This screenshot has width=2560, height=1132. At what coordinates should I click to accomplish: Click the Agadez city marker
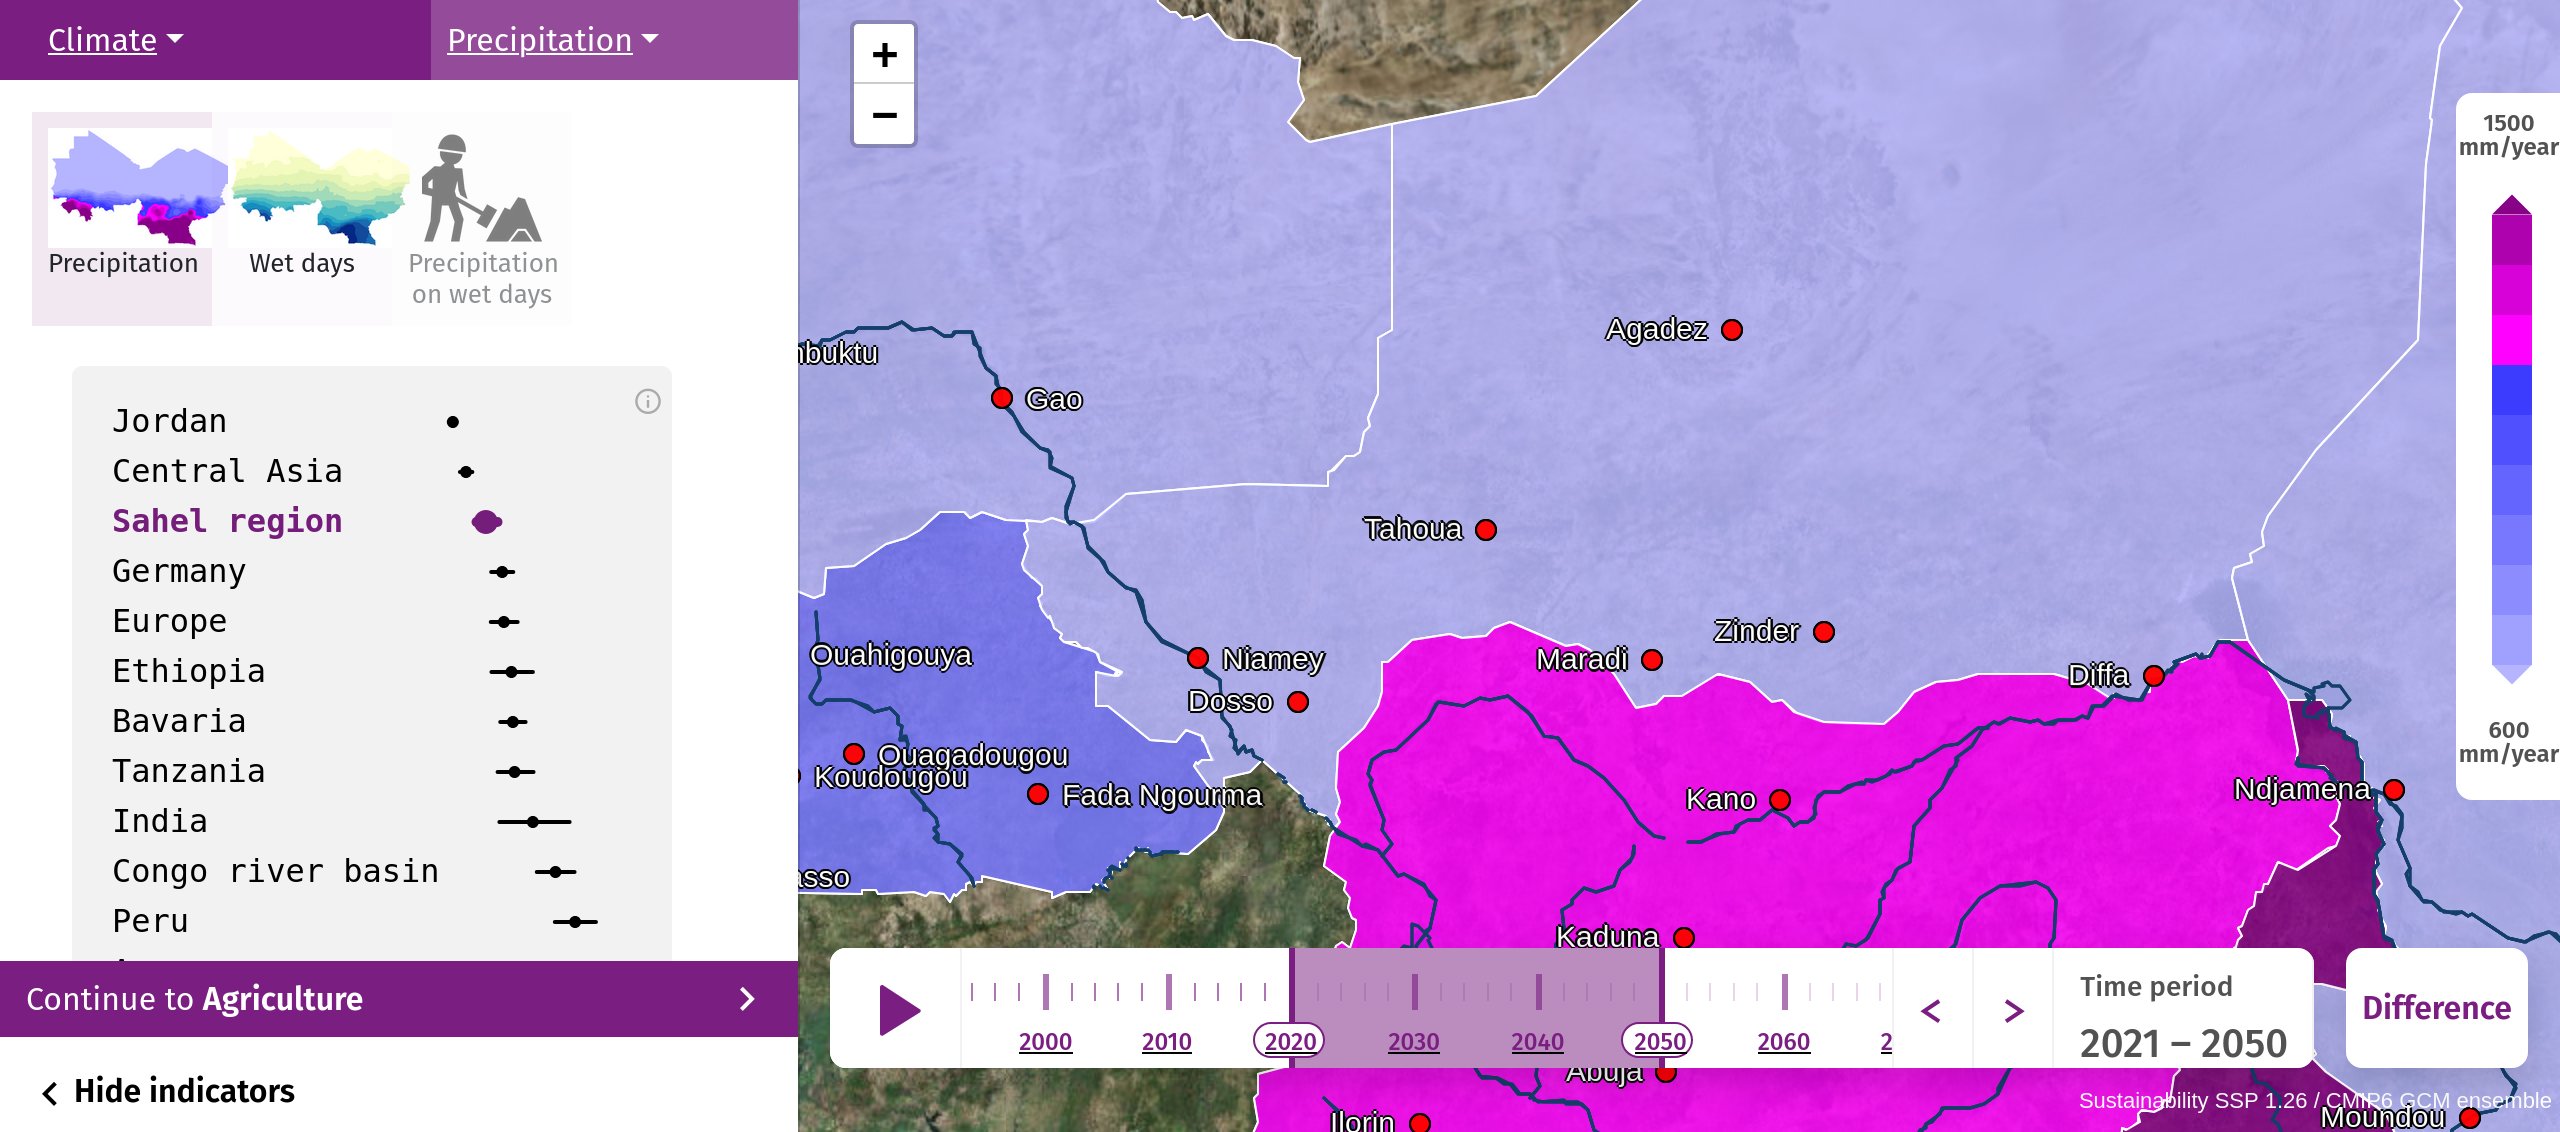[x=1732, y=330]
